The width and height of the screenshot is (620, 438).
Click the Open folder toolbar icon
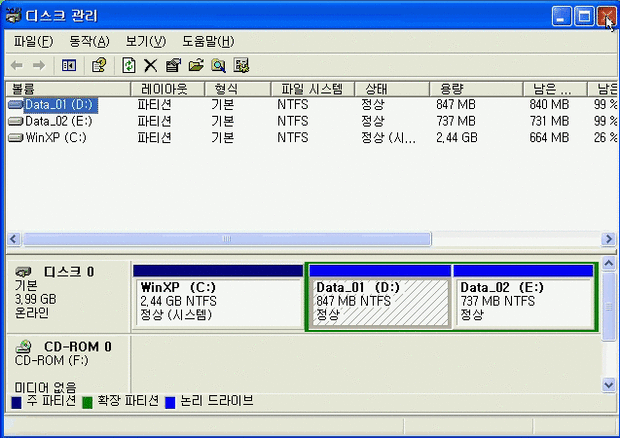[196, 65]
